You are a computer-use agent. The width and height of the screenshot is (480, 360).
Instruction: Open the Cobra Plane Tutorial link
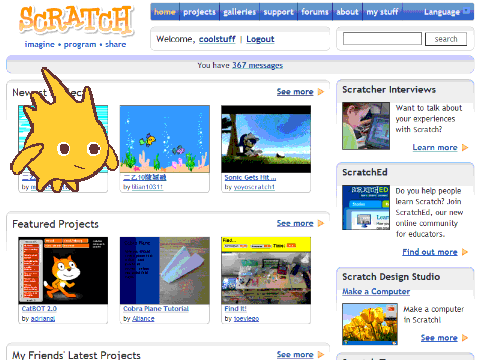(156, 309)
